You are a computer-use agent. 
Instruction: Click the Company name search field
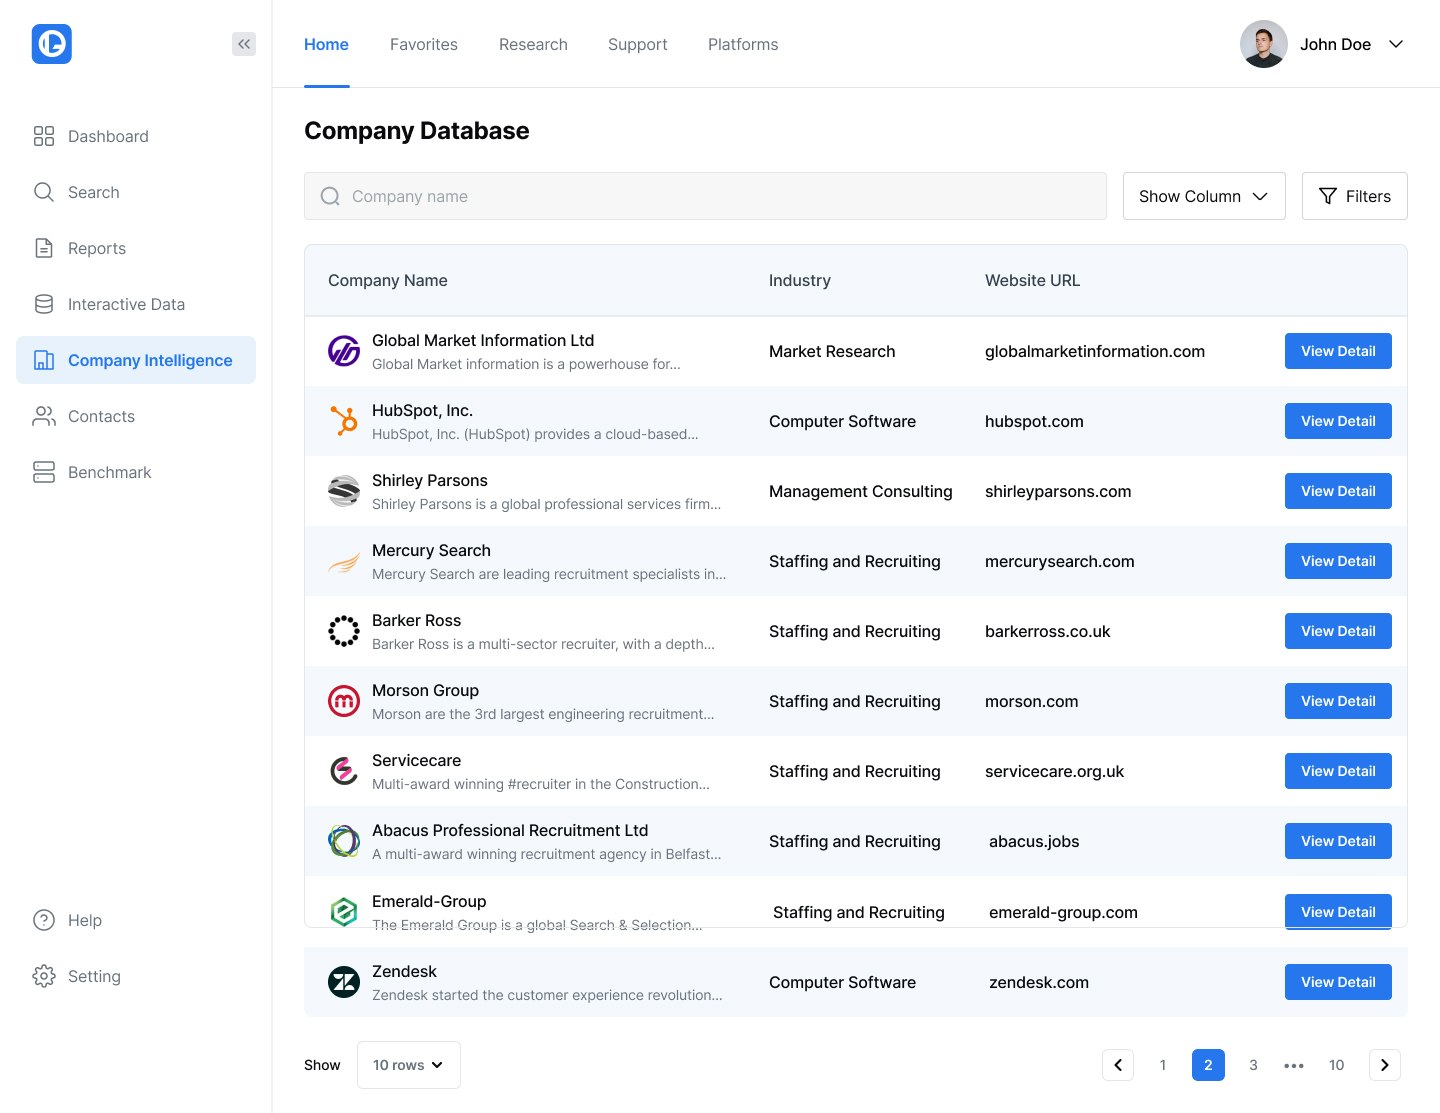click(x=705, y=196)
